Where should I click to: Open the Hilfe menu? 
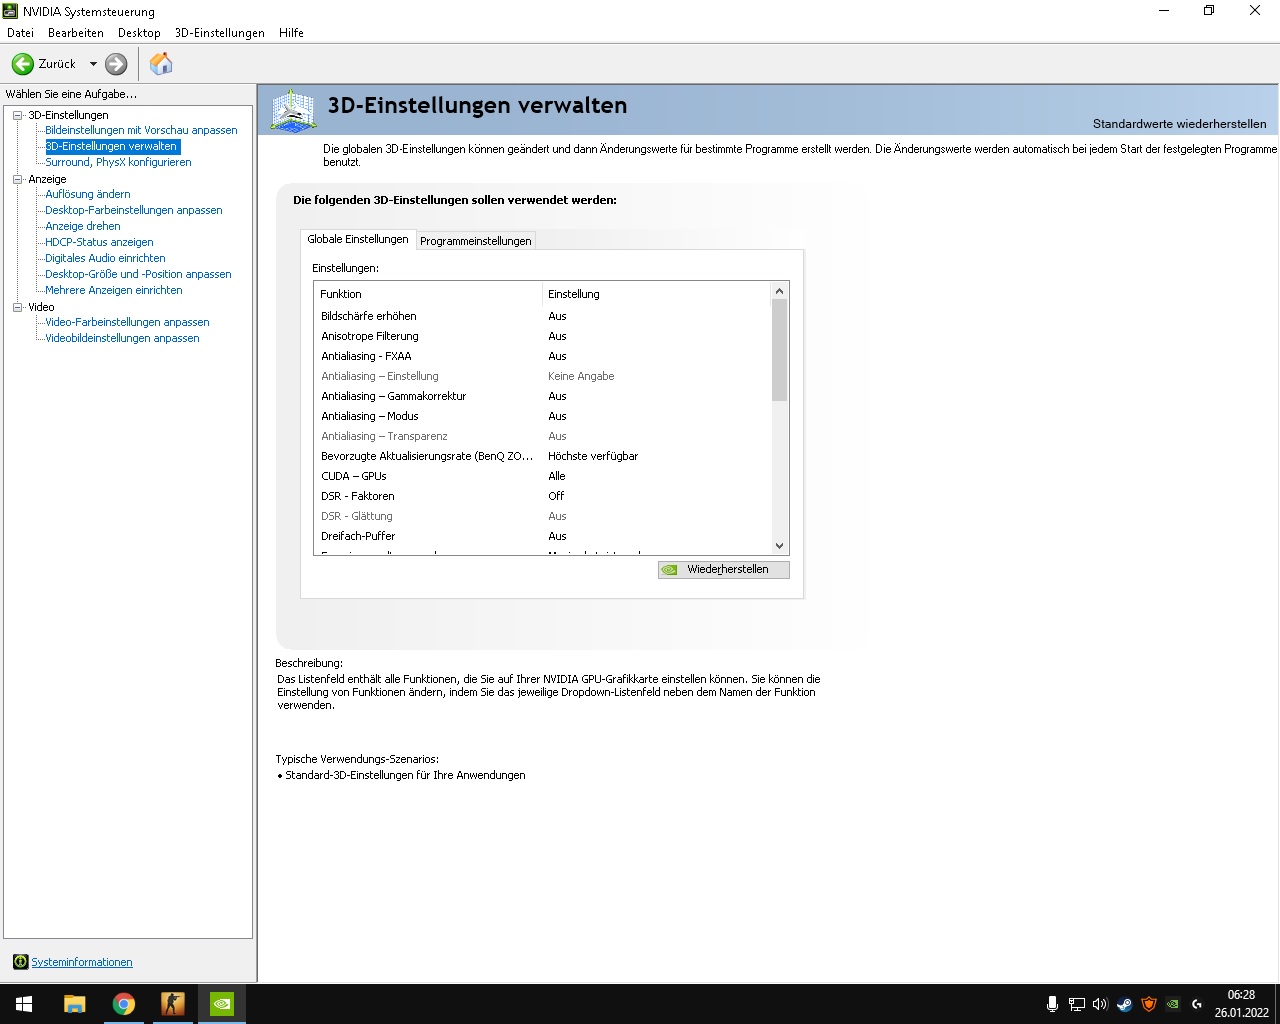(291, 33)
